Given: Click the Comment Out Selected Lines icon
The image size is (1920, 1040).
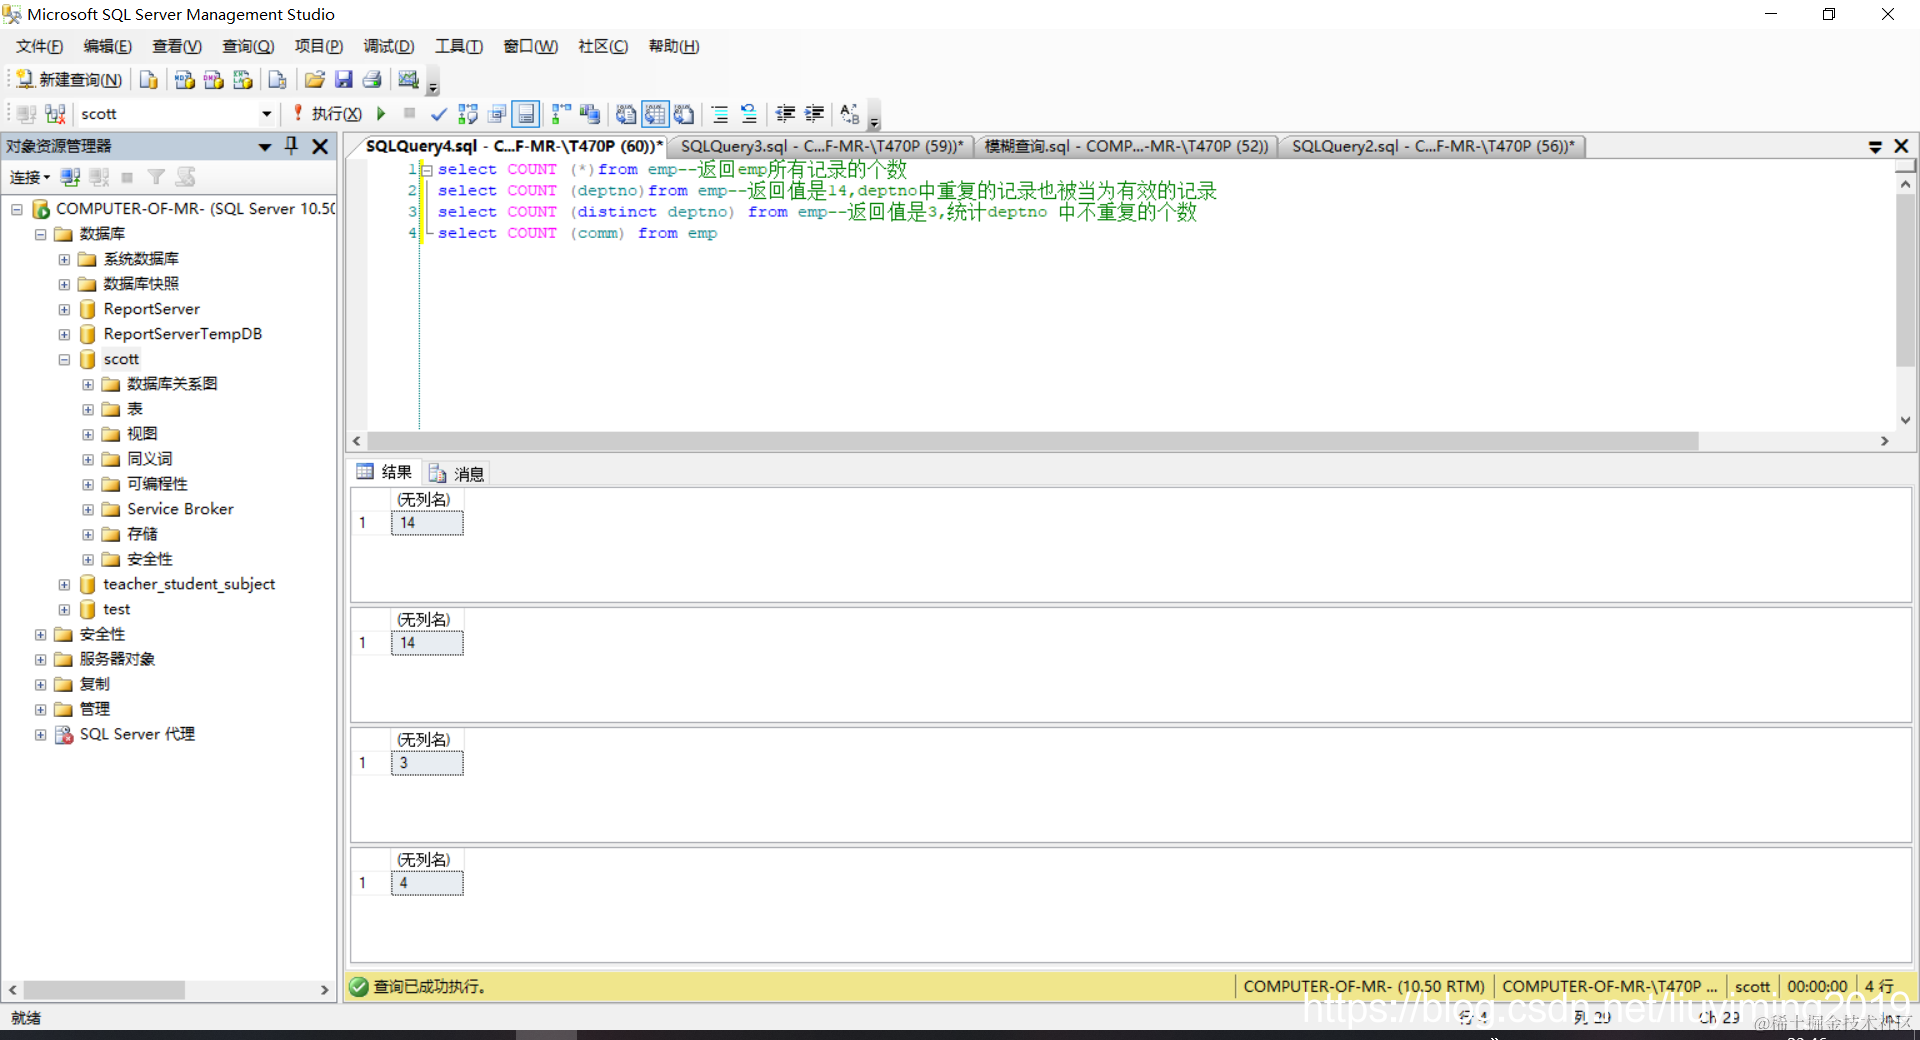Looking at the screenshot, I should pyautogui.click(x=720, y=114).
